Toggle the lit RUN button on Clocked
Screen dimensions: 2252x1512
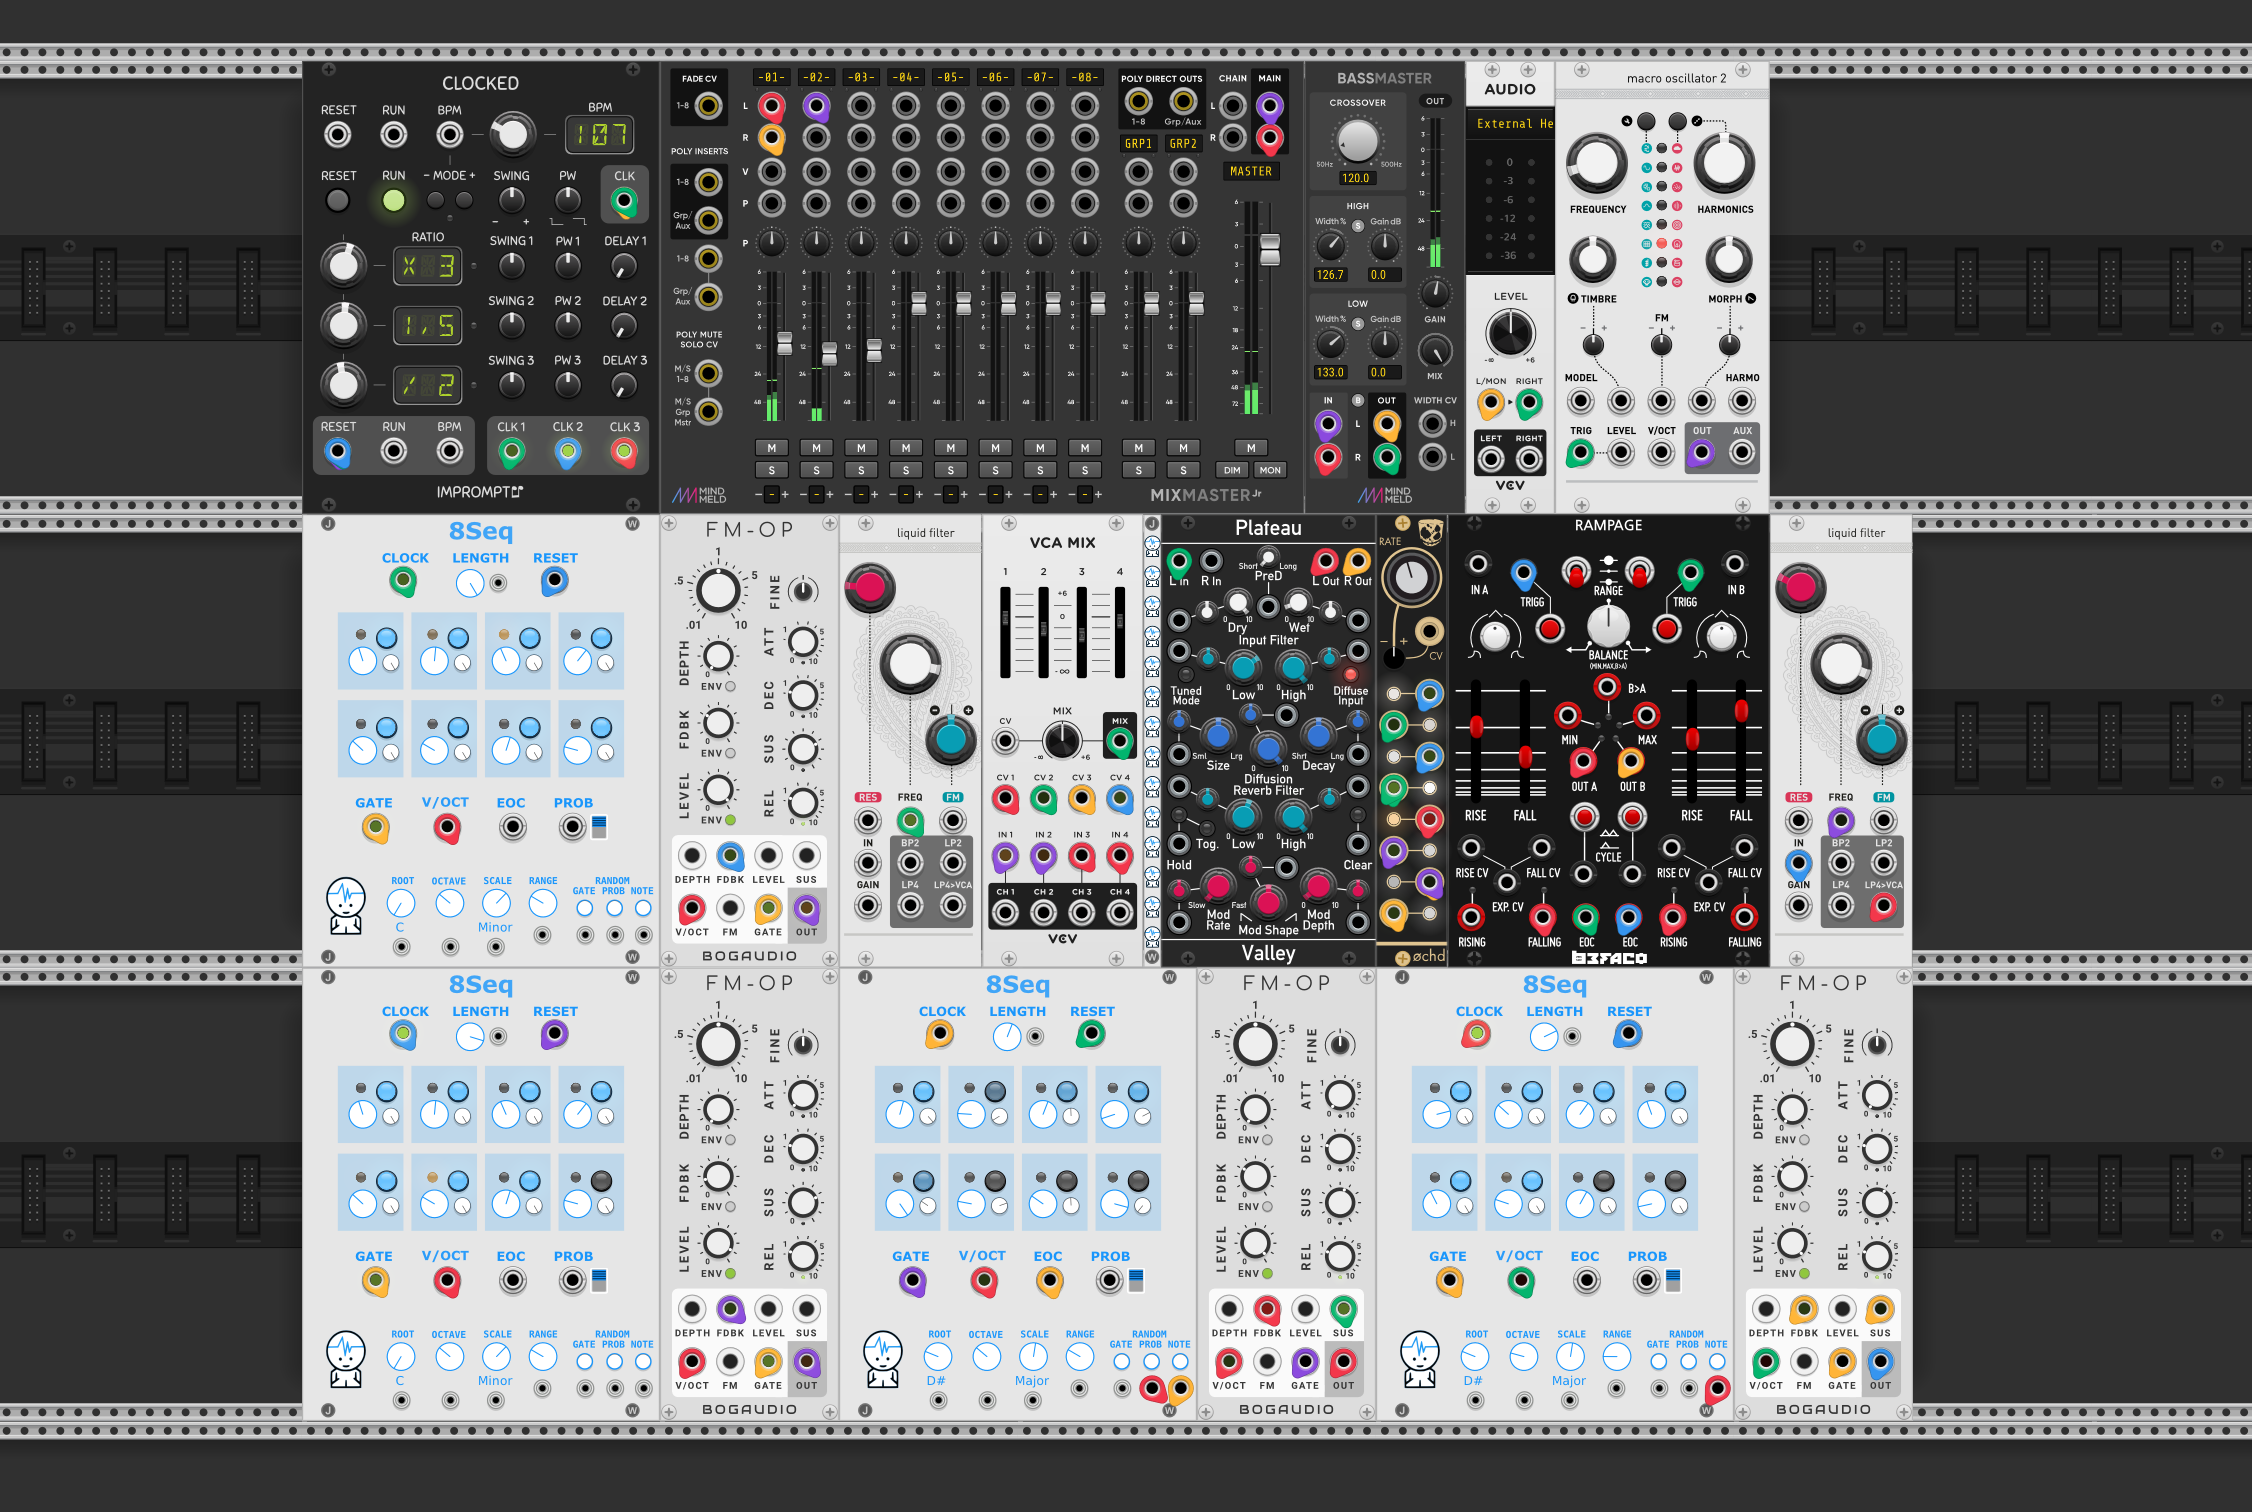[x=393, y=200]
